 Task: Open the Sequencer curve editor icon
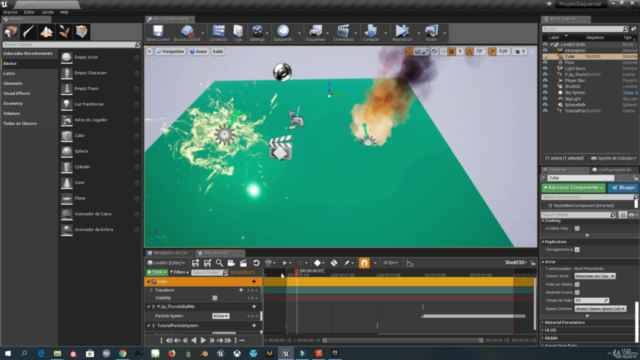tap(410, 263)
